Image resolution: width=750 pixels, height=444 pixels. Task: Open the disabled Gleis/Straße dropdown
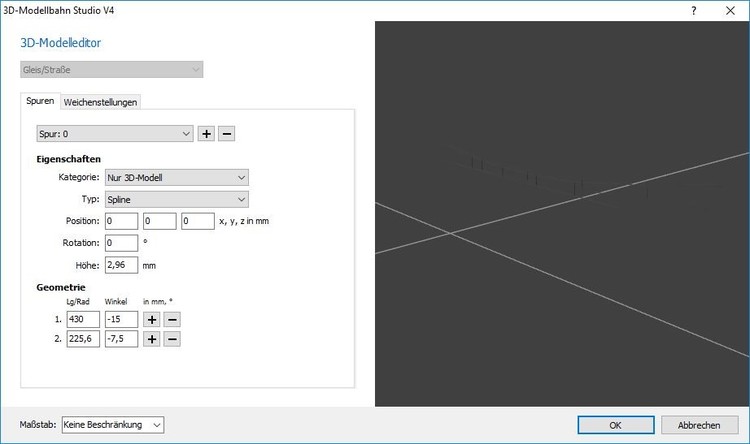click(x=111, y=69)
